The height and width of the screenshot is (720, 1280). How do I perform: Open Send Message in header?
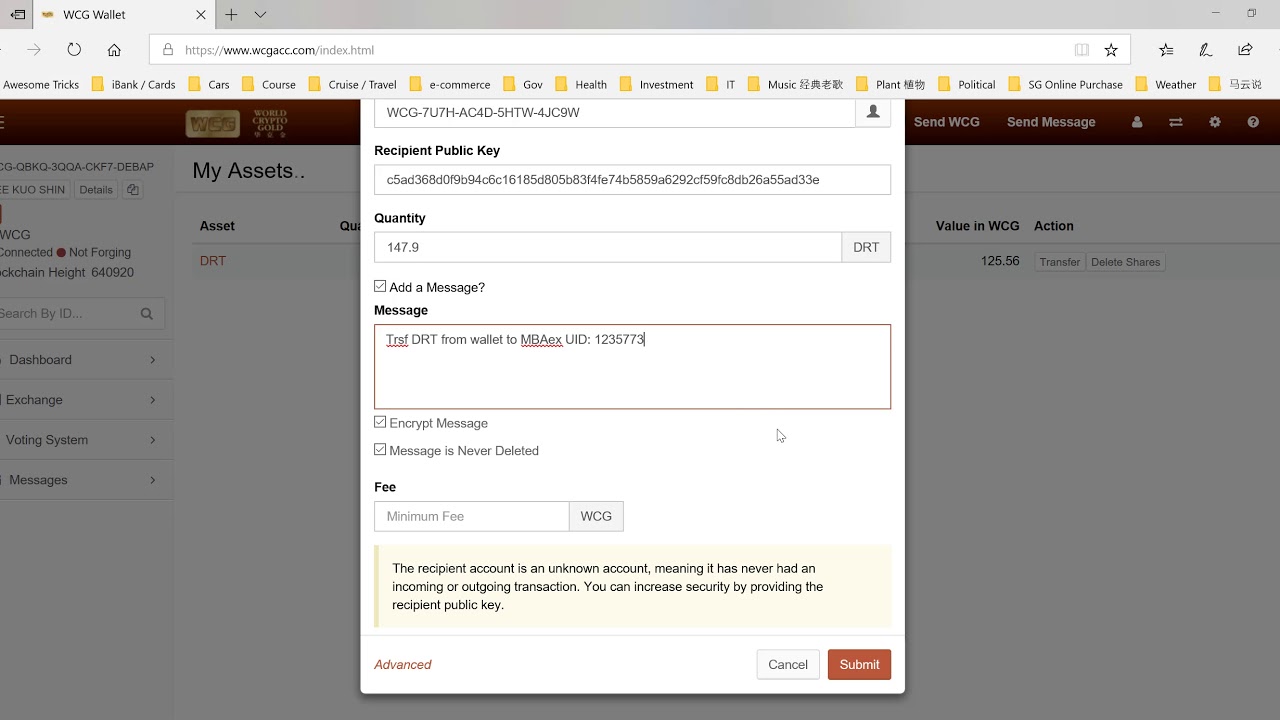[1051, 122]
